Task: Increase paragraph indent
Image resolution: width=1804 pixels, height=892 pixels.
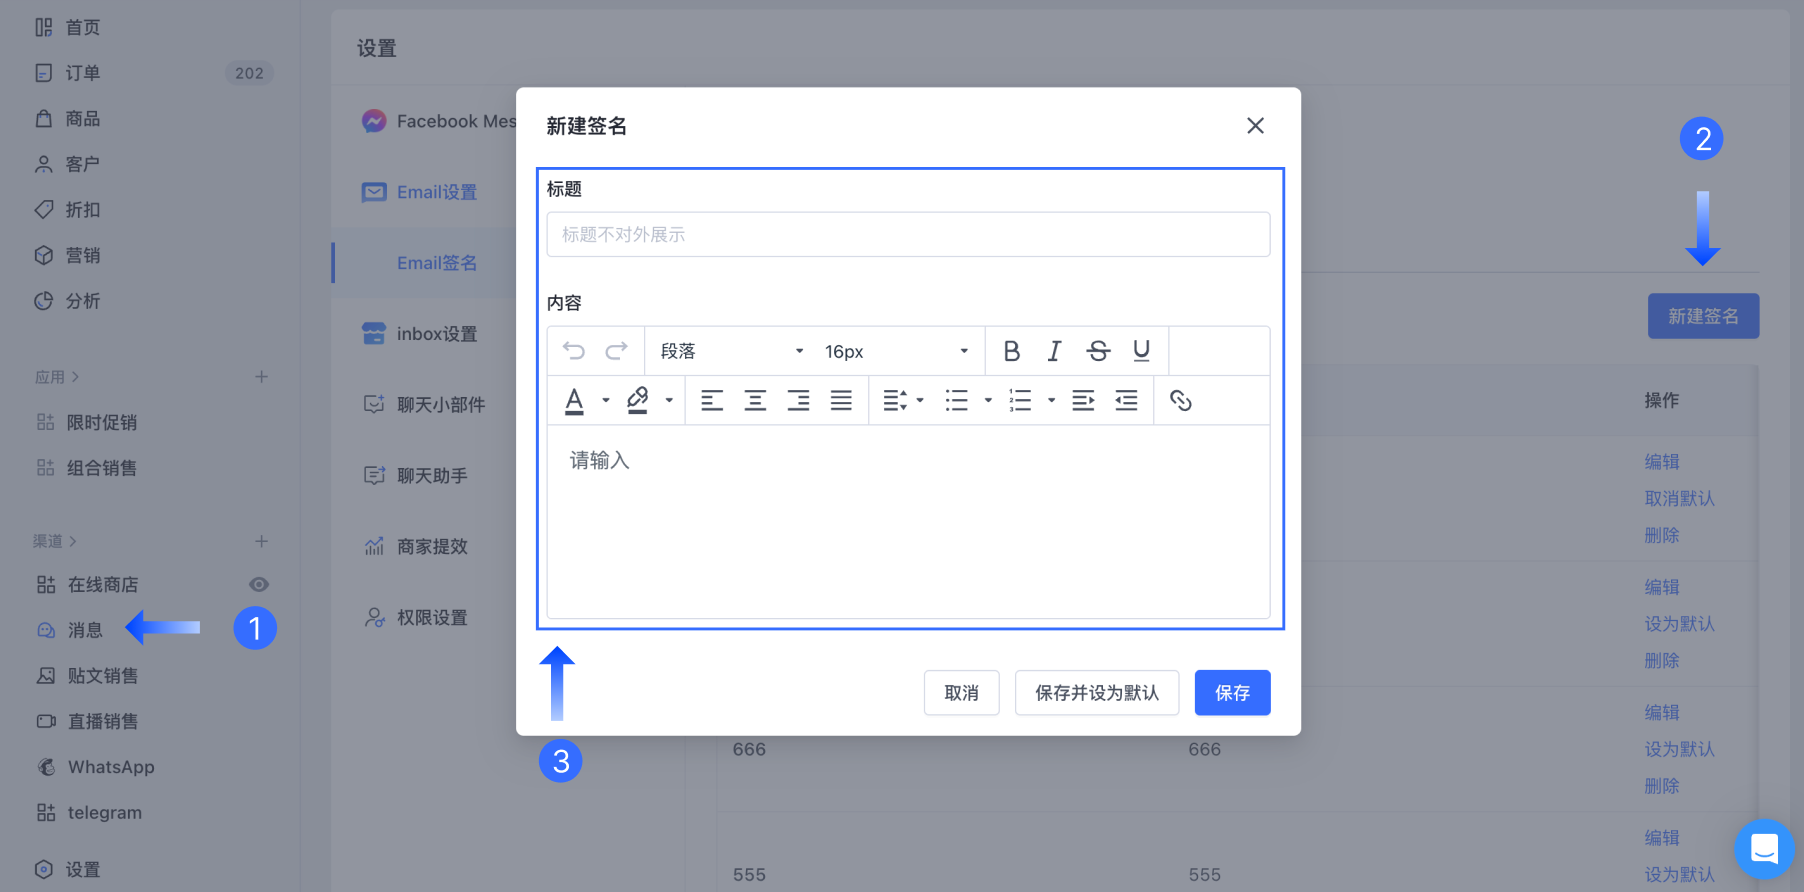Action: pos(1083,401)
